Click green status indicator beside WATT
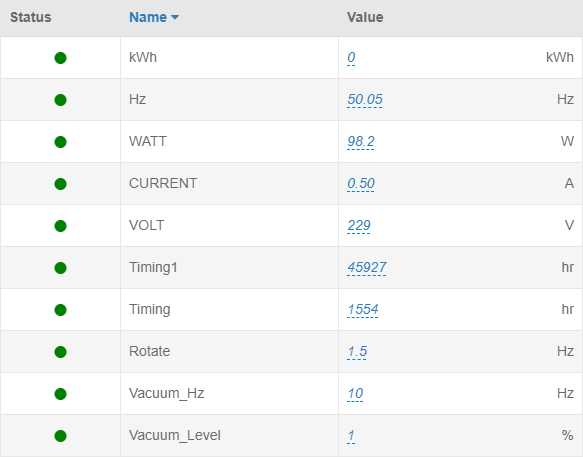Screen dimensions: 583x457 point(60,142)
